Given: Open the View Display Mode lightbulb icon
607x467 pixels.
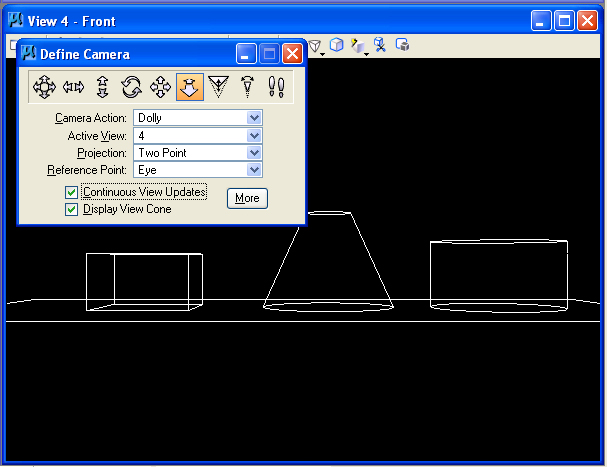Looking at the screenshot, I should coord(358,46).
